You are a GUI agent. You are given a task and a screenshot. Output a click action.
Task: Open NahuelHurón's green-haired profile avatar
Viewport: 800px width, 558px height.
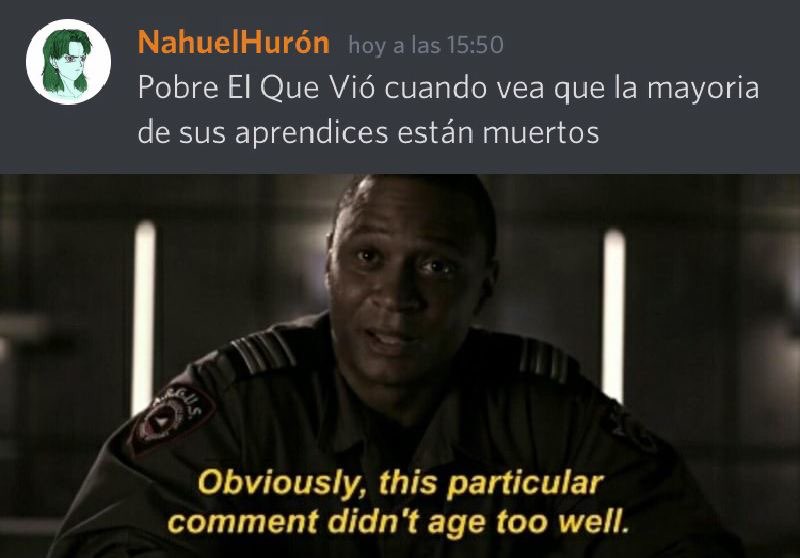point(68,62)
